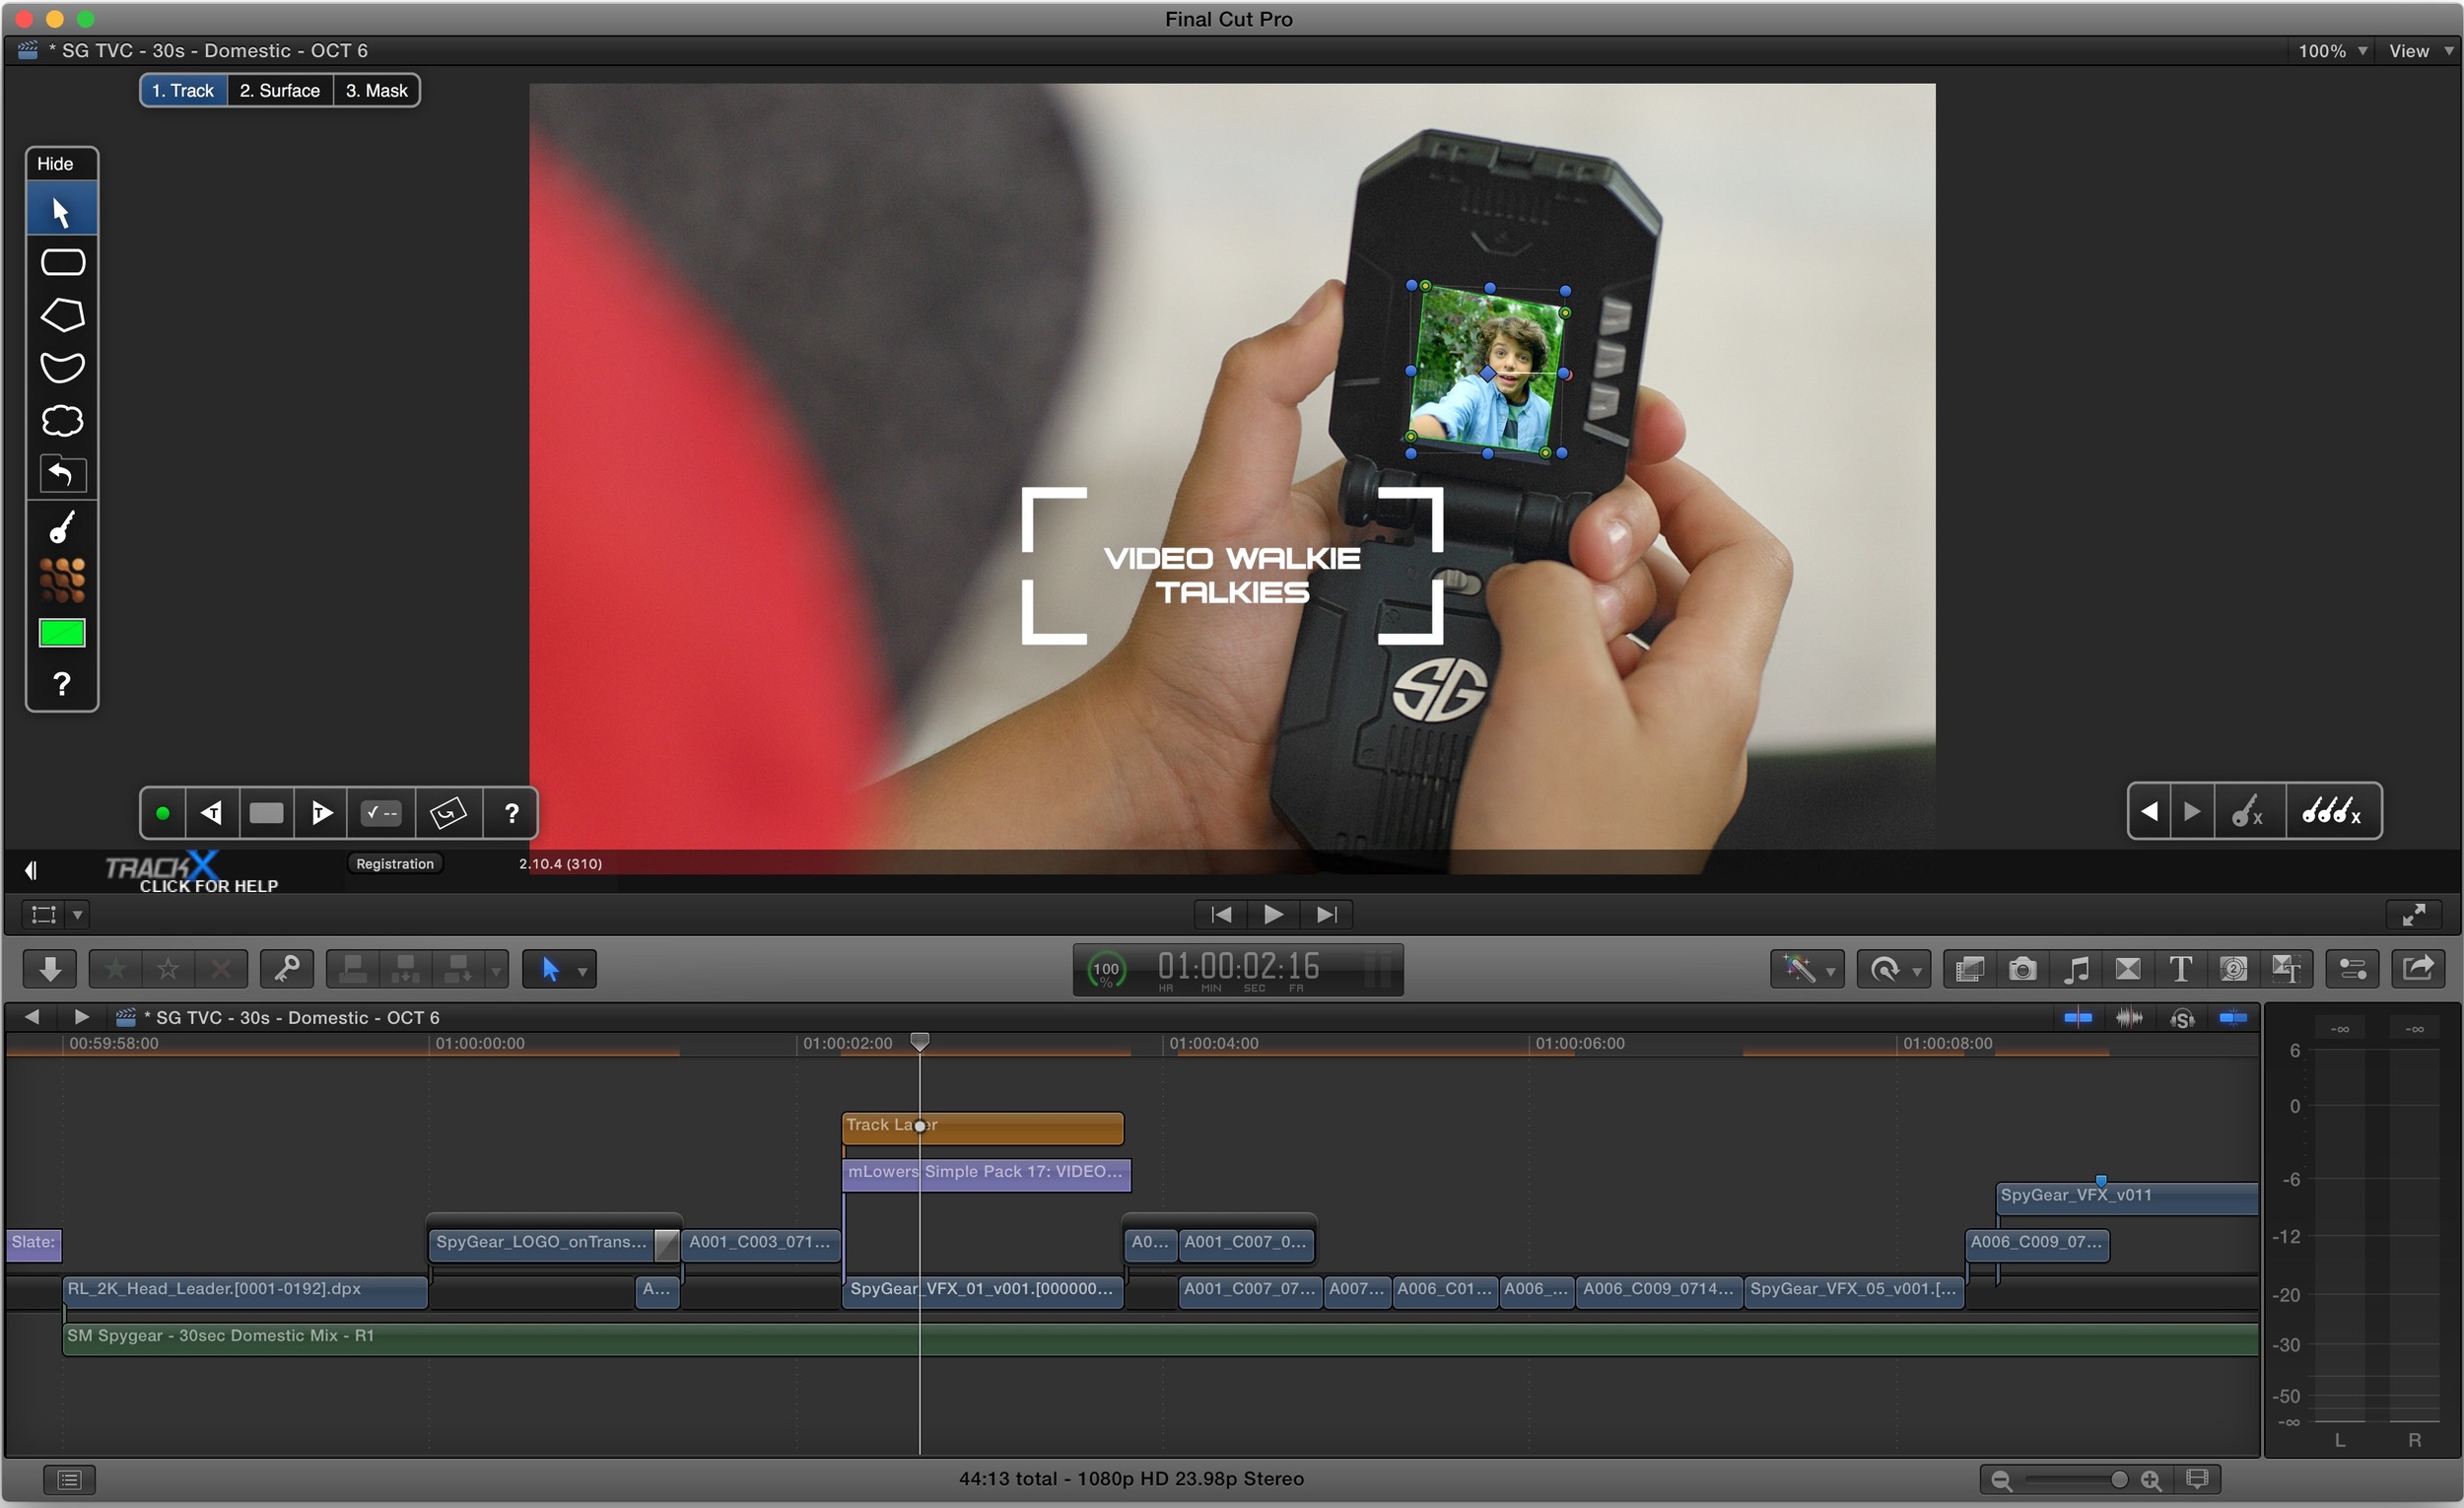
Task: Toggle the green tracking indicator dot
Action: pyautogui.click(x=162, y=813)
